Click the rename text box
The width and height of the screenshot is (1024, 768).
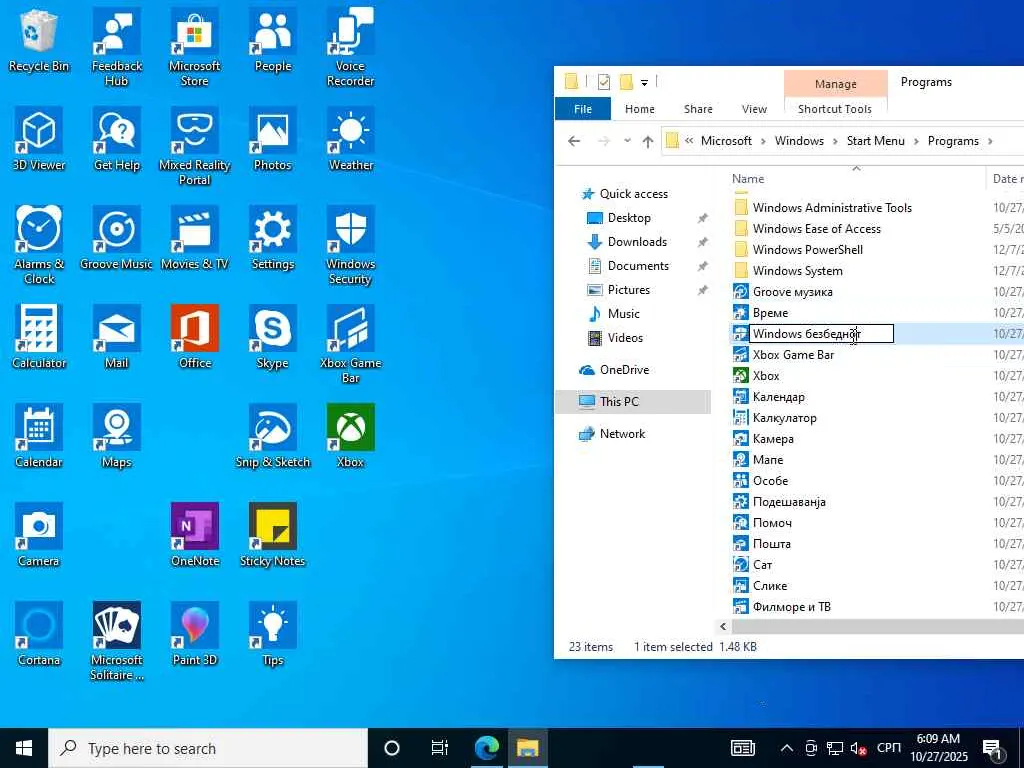pyautogui.click(x=821, y=334)
